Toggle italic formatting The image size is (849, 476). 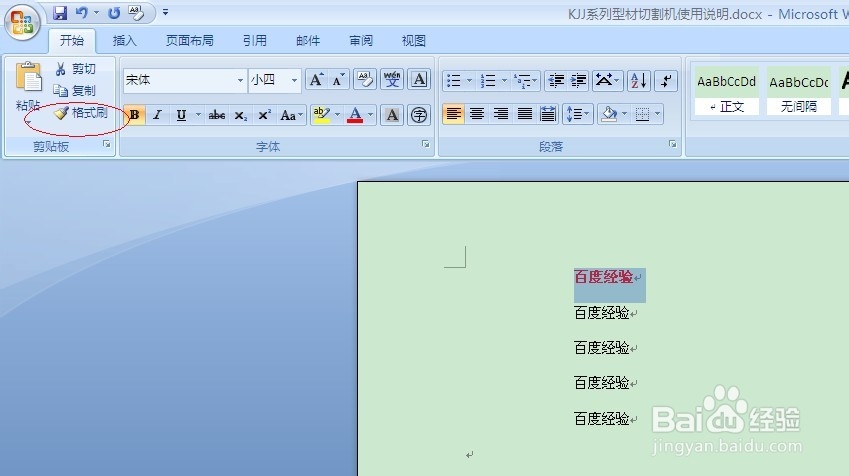pos(158,115)
